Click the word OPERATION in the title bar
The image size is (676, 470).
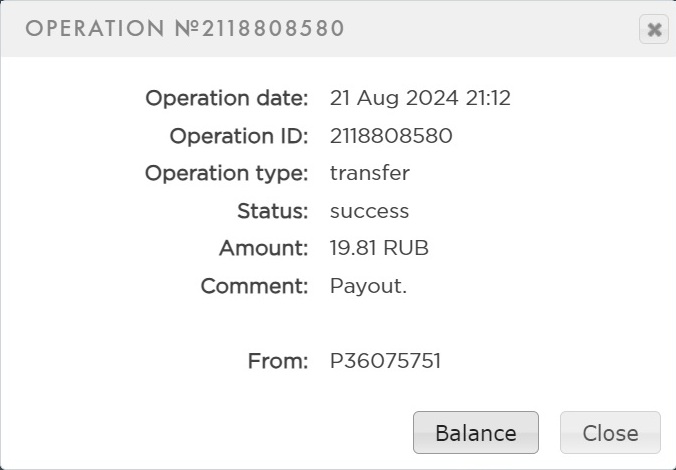pos(89,29)
